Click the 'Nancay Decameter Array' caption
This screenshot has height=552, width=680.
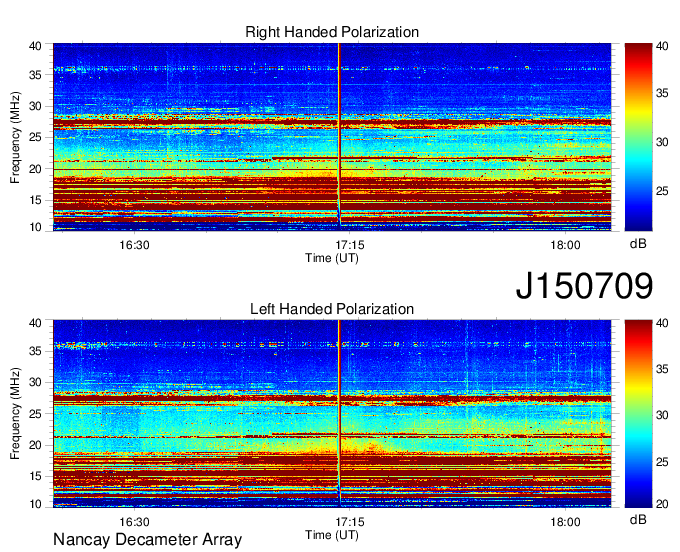[x=147, y=540]
